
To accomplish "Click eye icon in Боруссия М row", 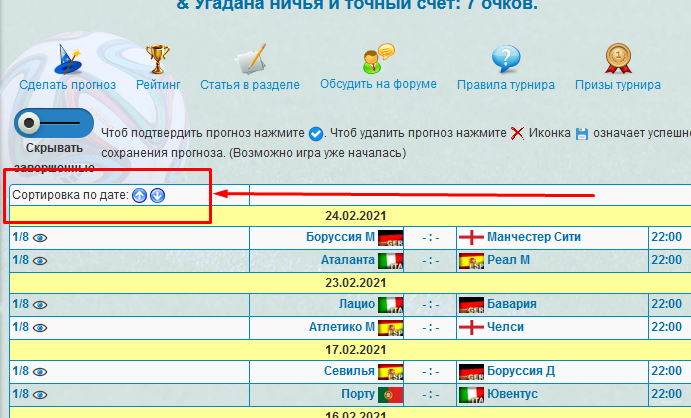I will pos(40,238).
